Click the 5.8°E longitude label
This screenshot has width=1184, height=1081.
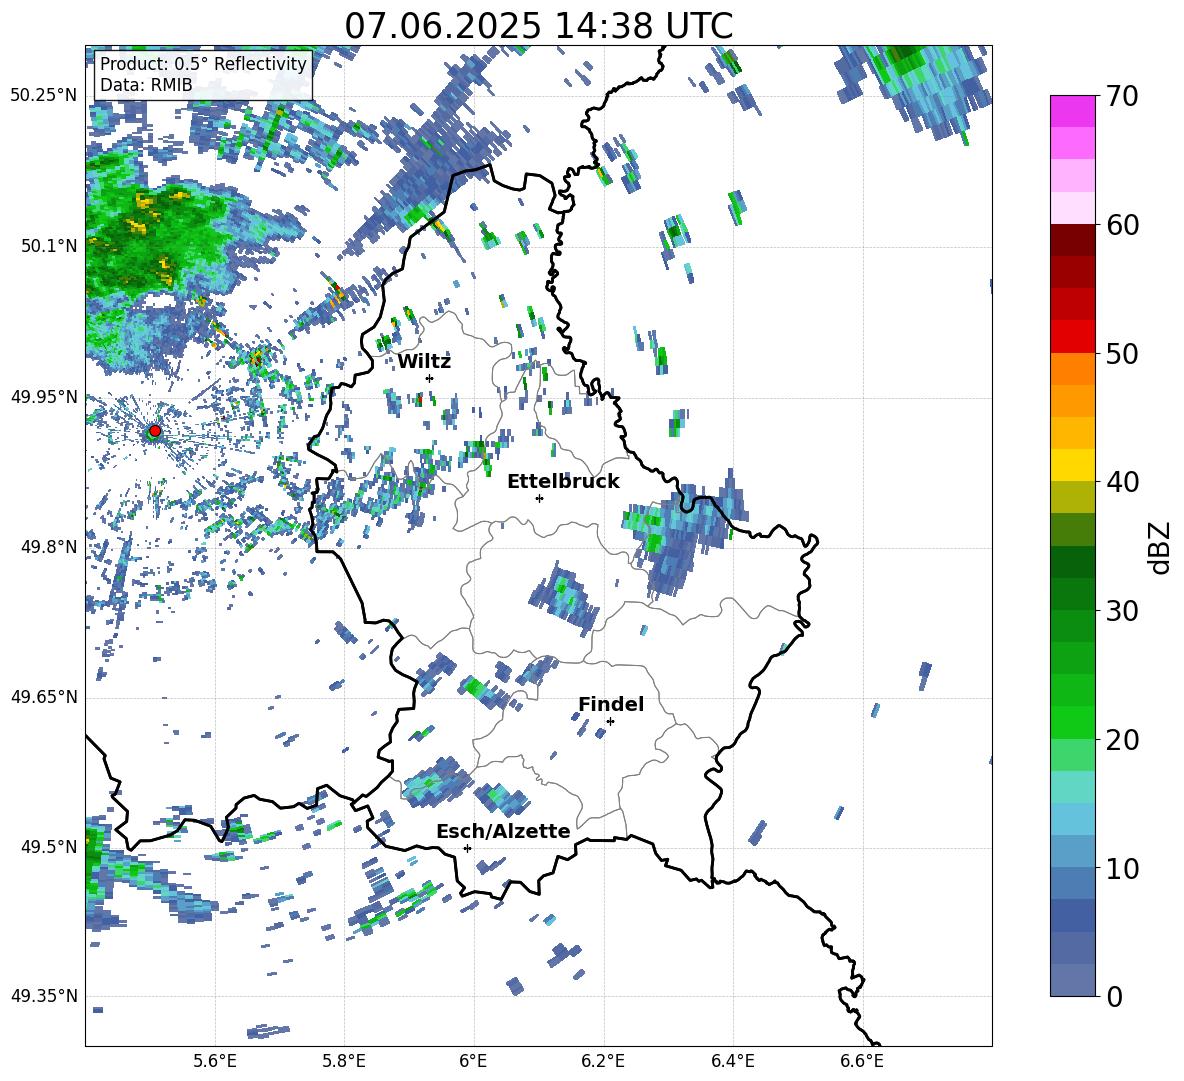[x=344, y=1061]
